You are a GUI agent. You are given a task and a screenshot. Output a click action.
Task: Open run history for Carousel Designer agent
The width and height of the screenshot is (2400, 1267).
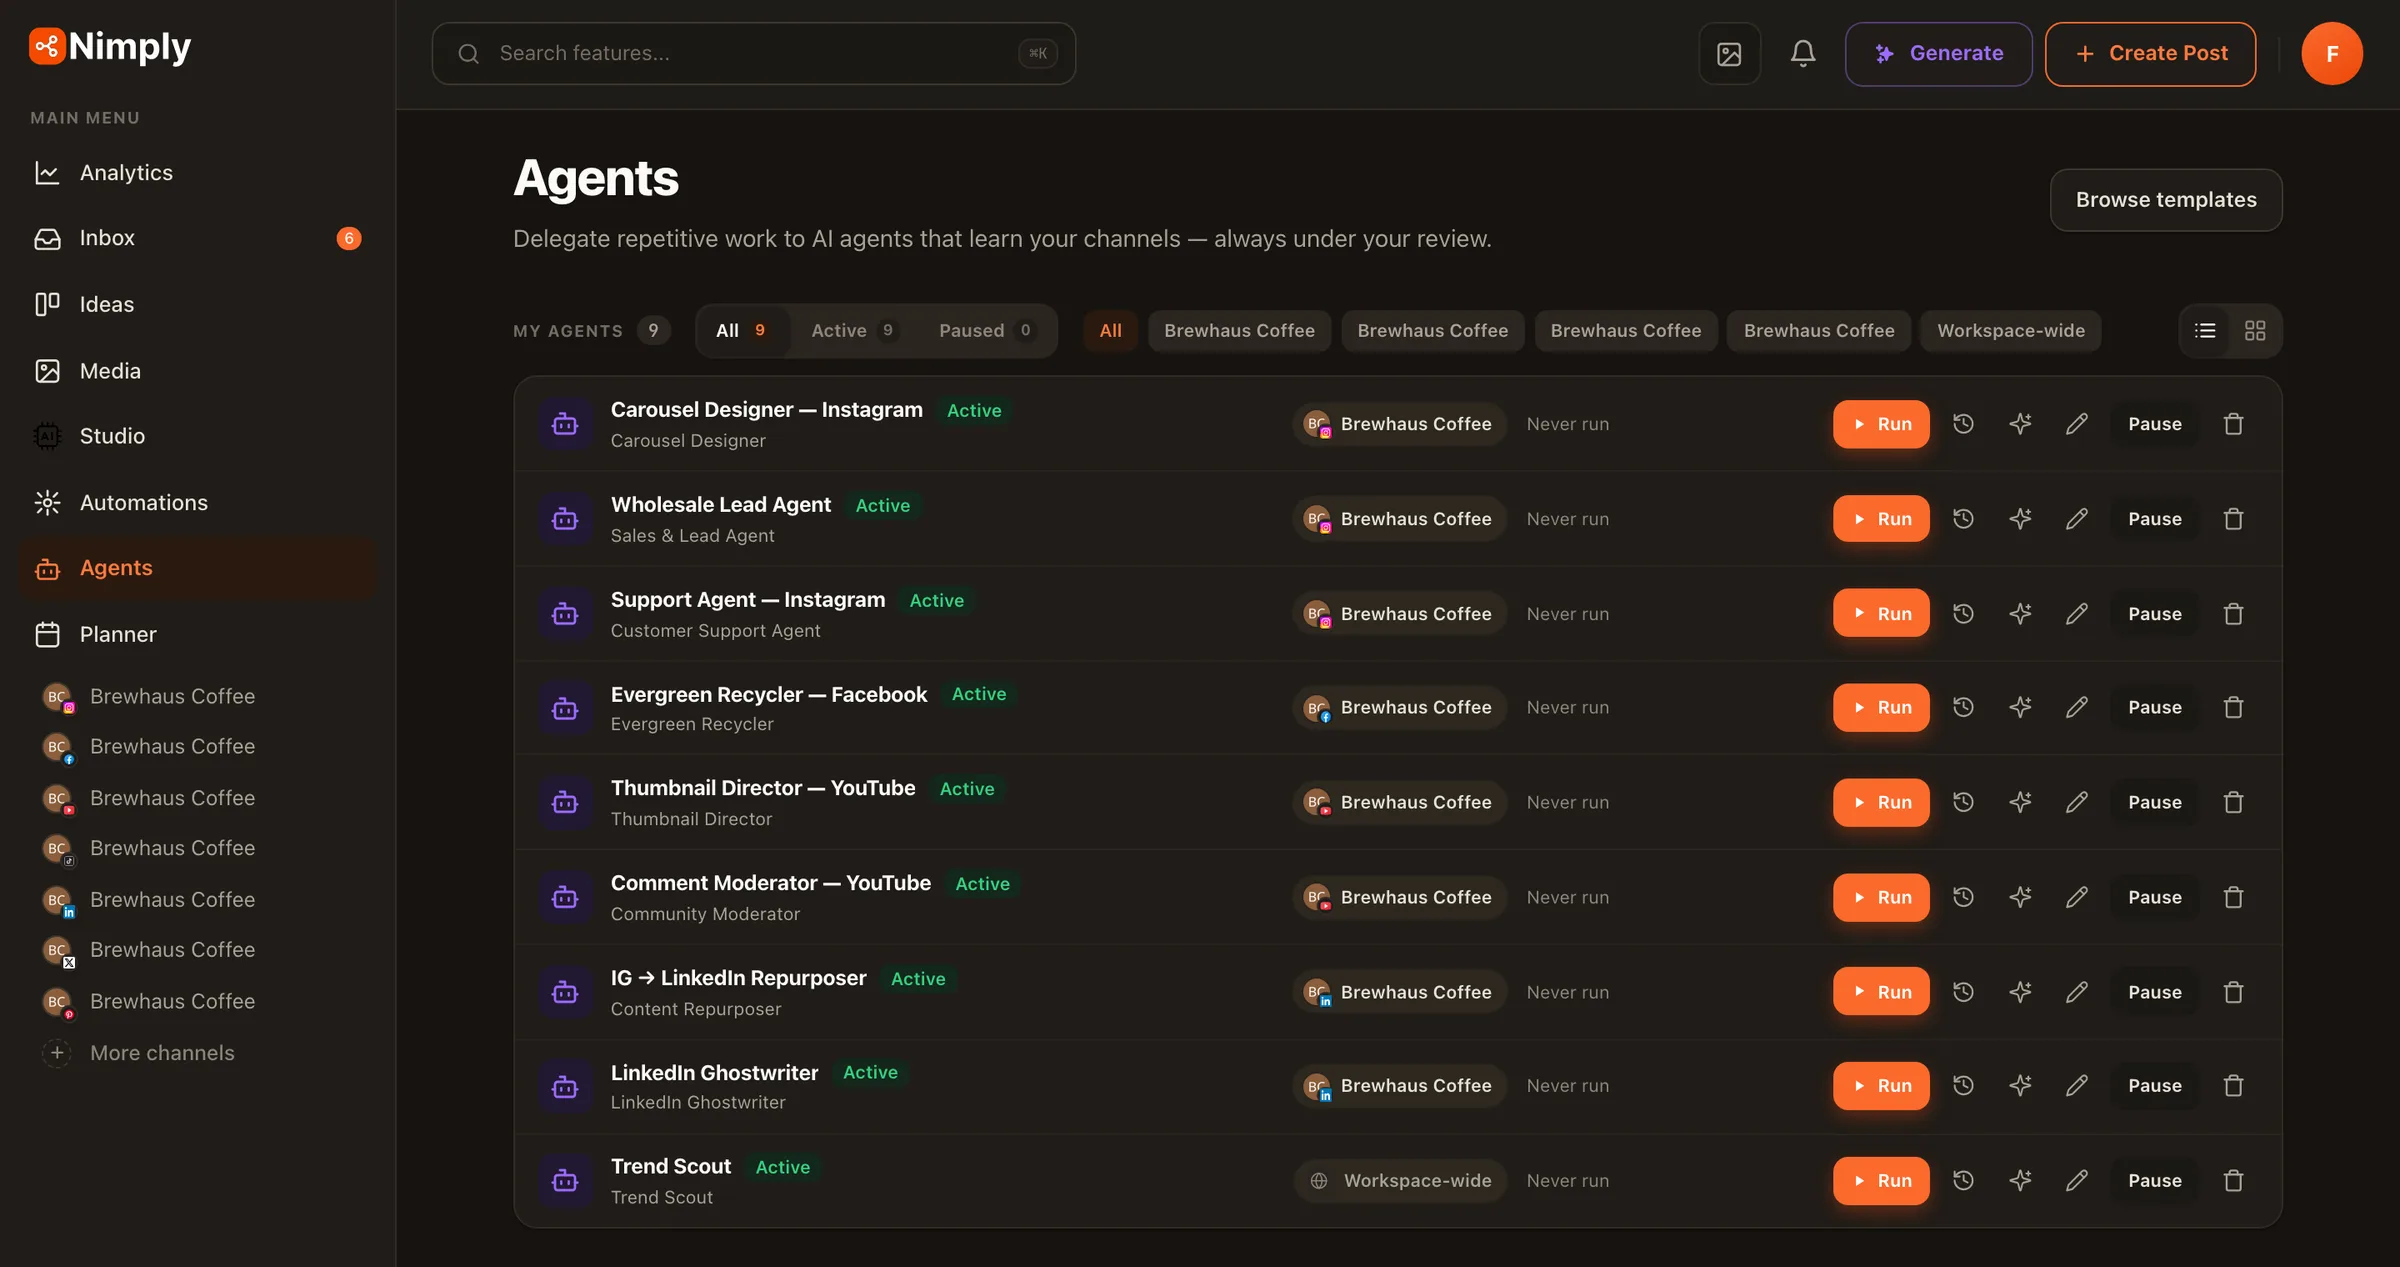[1963, 424]
